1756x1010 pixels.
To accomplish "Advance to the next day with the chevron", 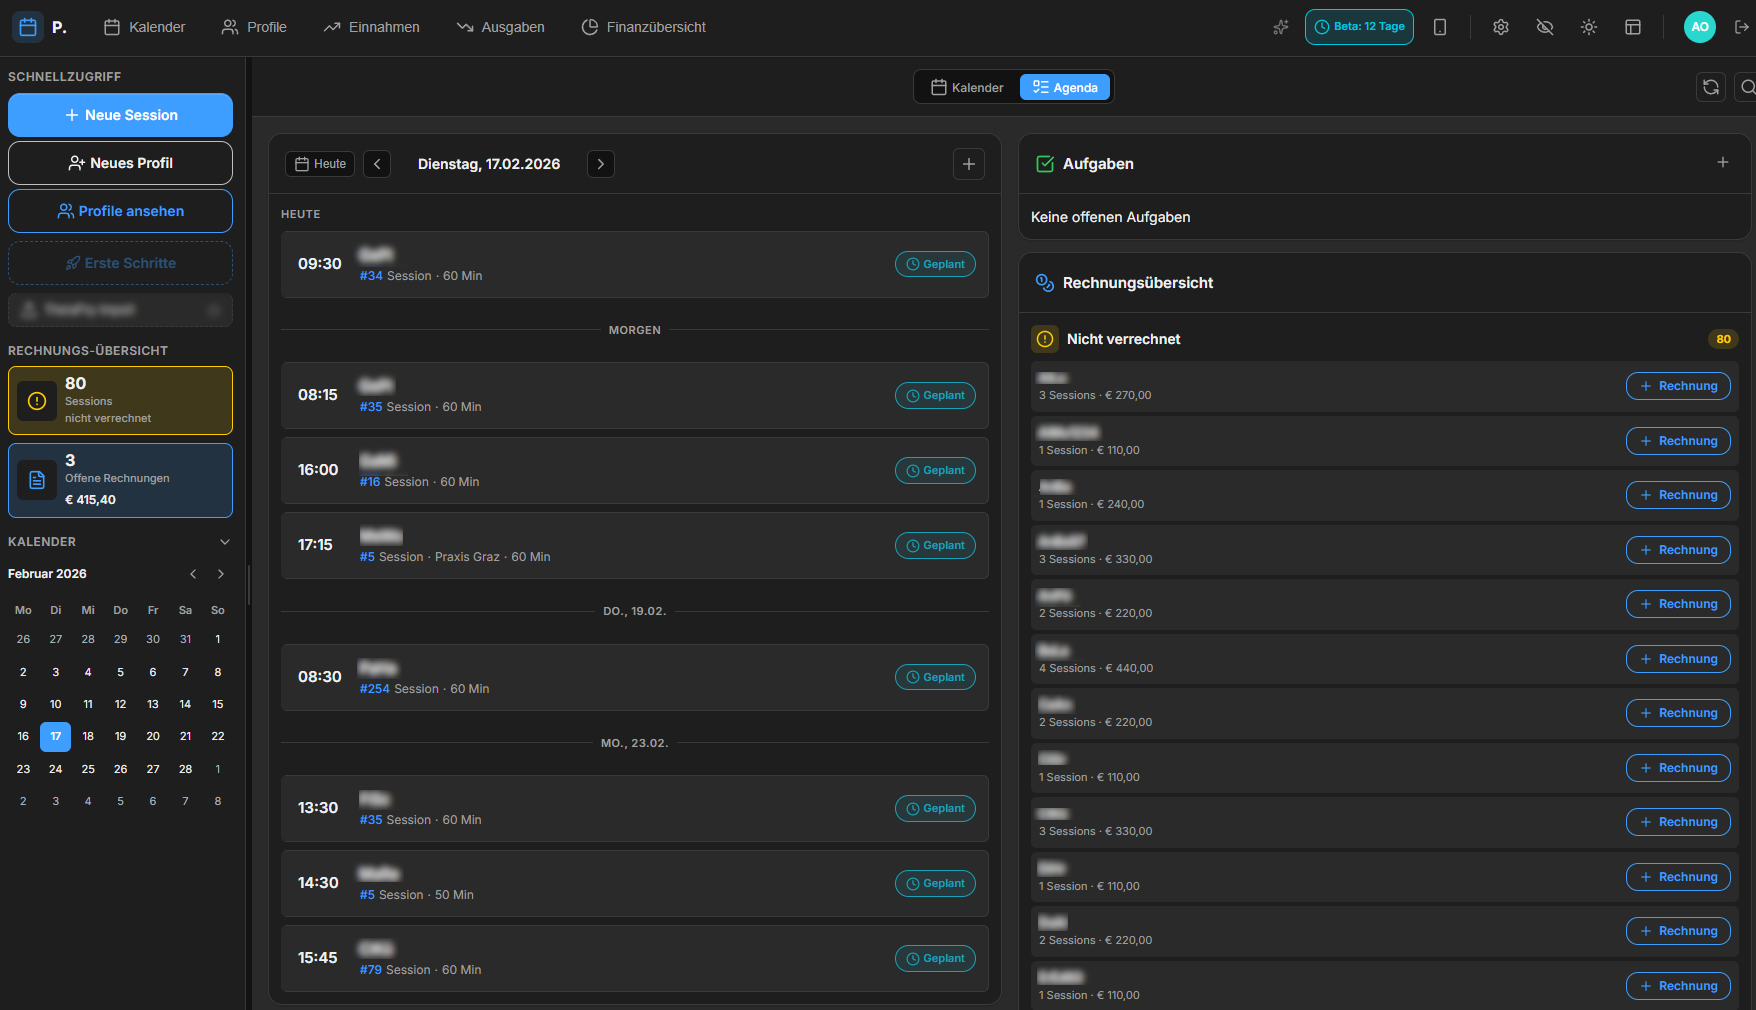I will coord(600,163).
